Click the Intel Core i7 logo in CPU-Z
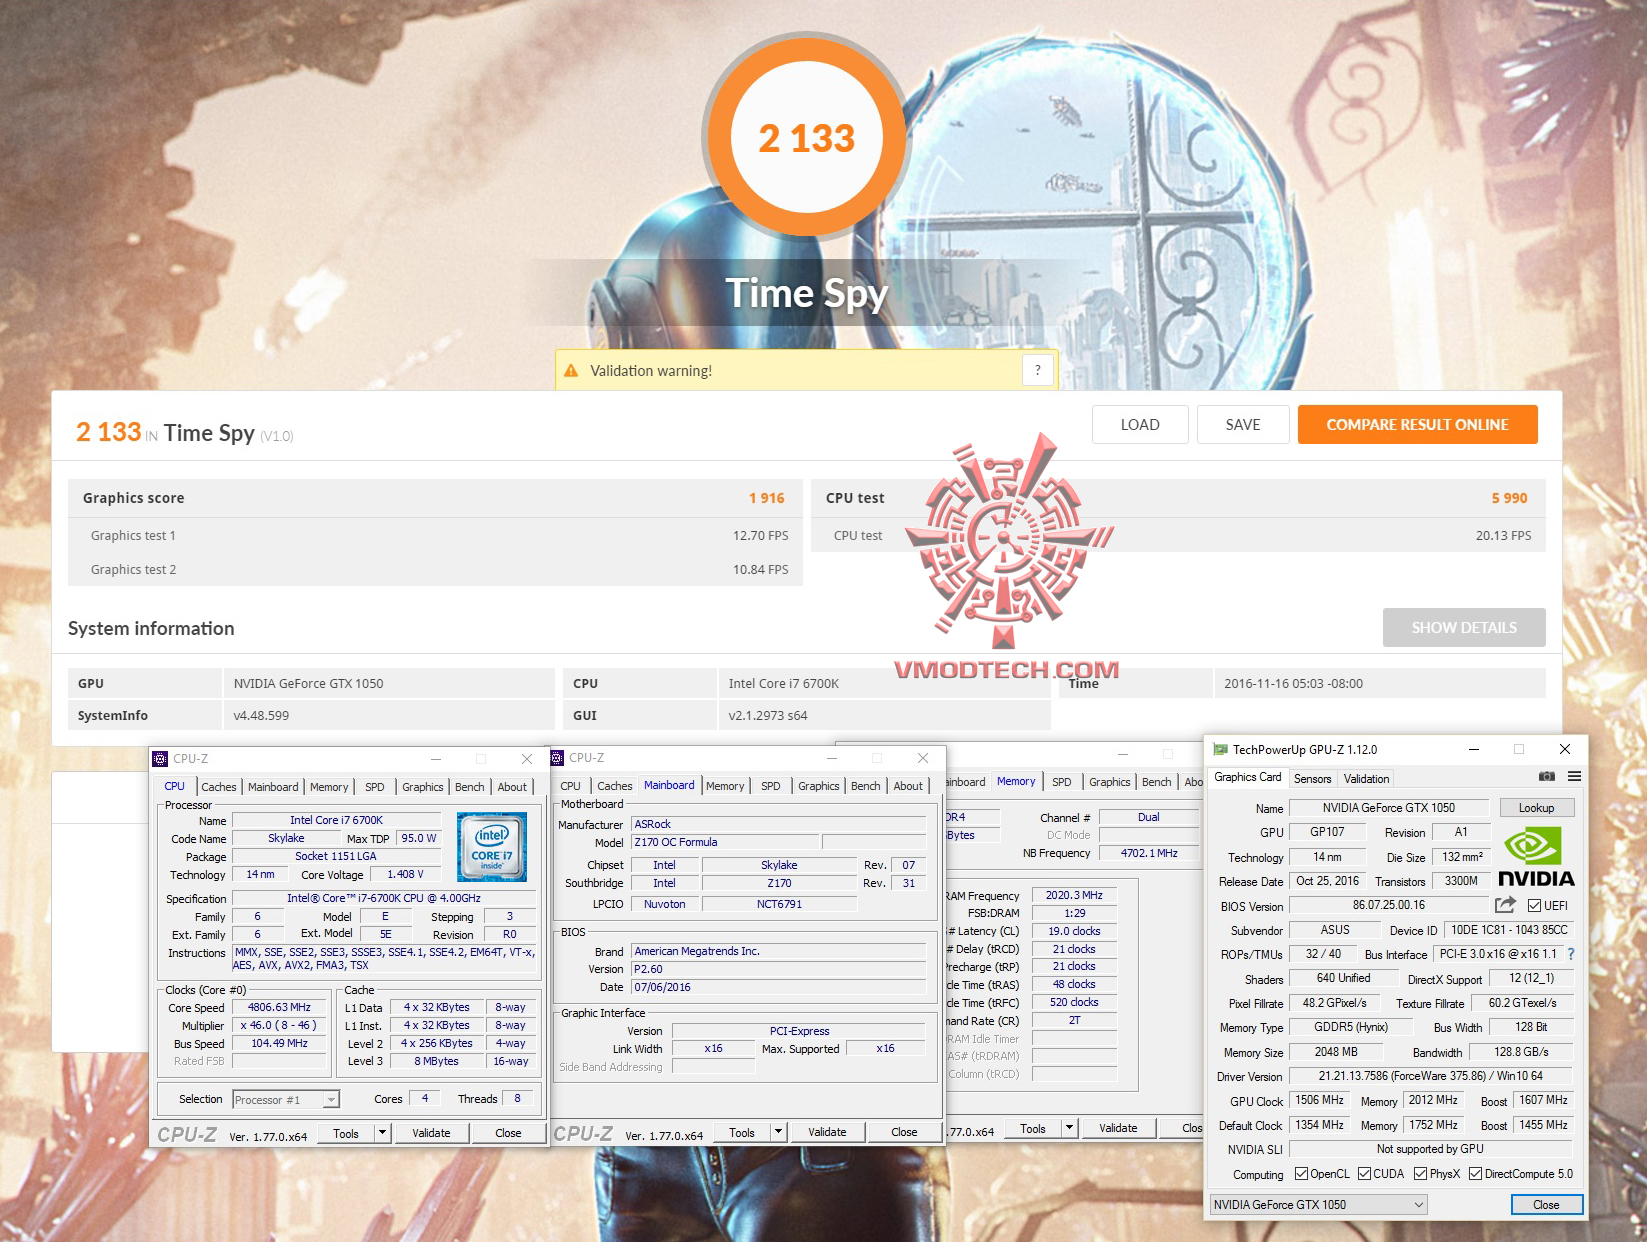This screenshot has width=1647, height=1242. (491, 846)
